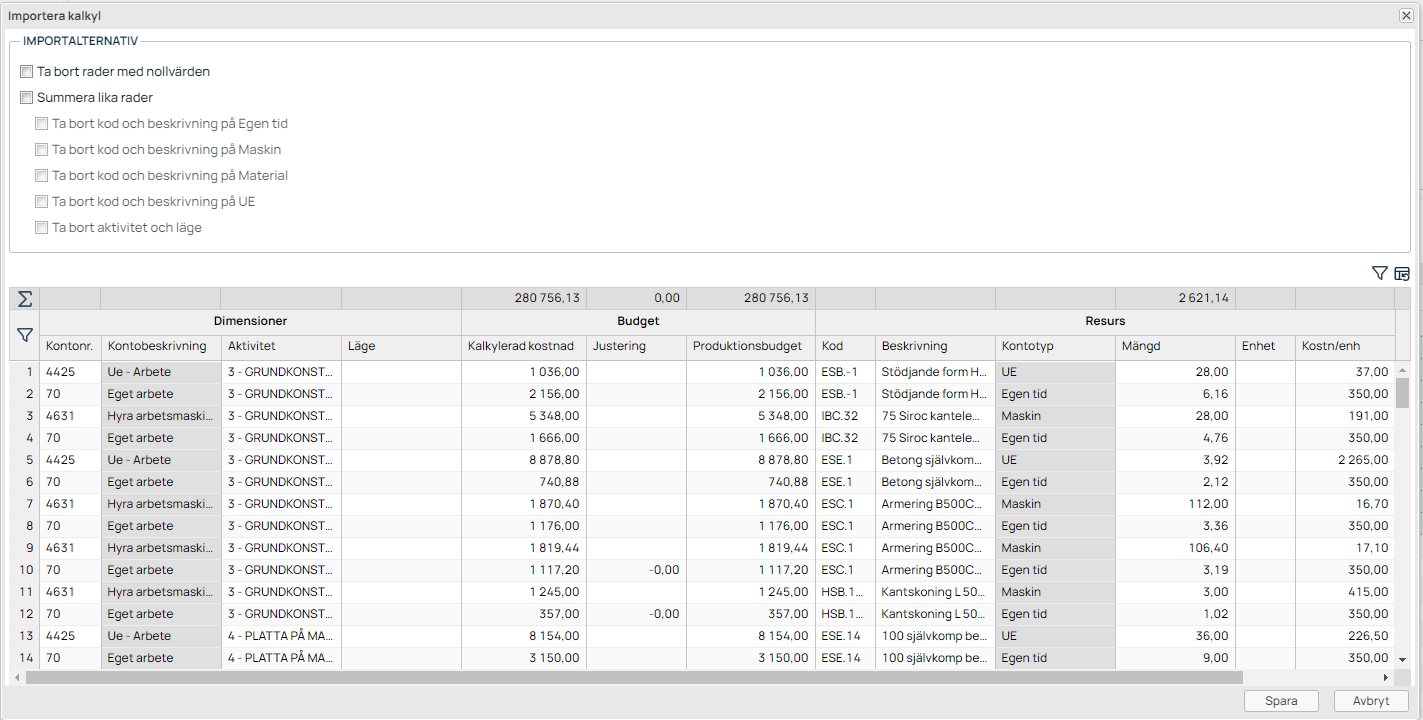Click the Spara button

(1281, 701)
